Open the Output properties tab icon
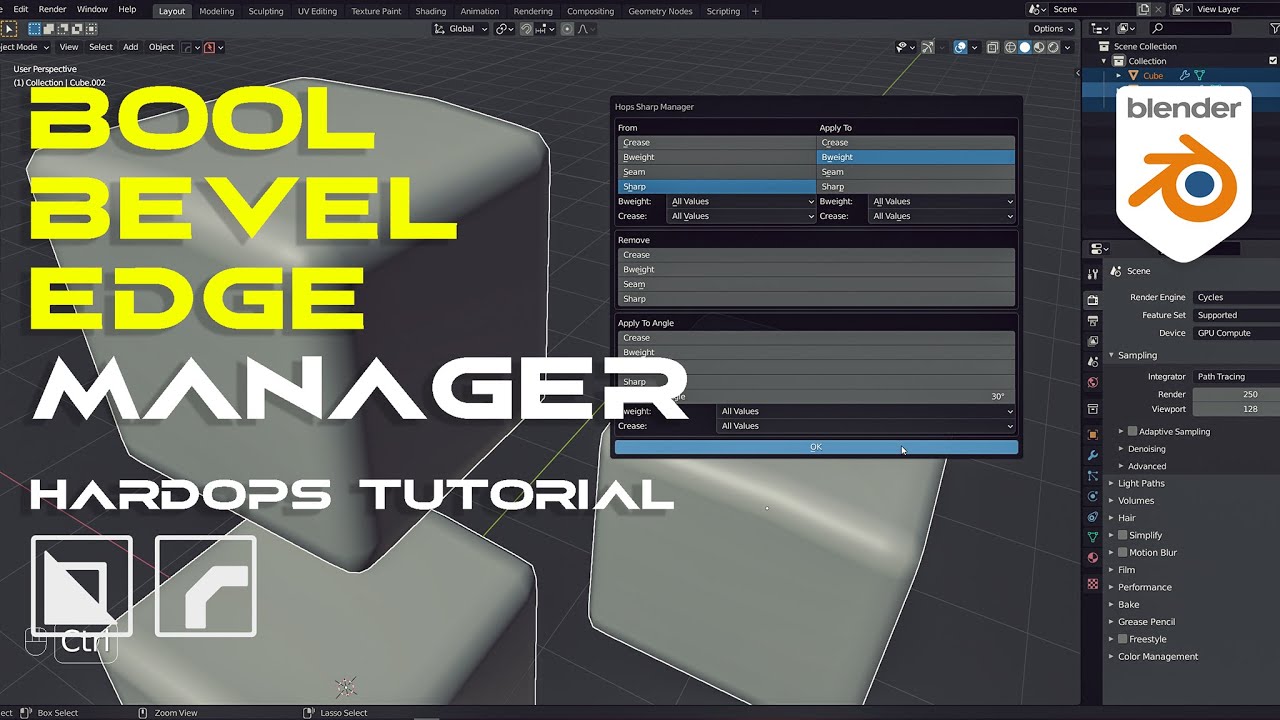 click(1092, 321)
